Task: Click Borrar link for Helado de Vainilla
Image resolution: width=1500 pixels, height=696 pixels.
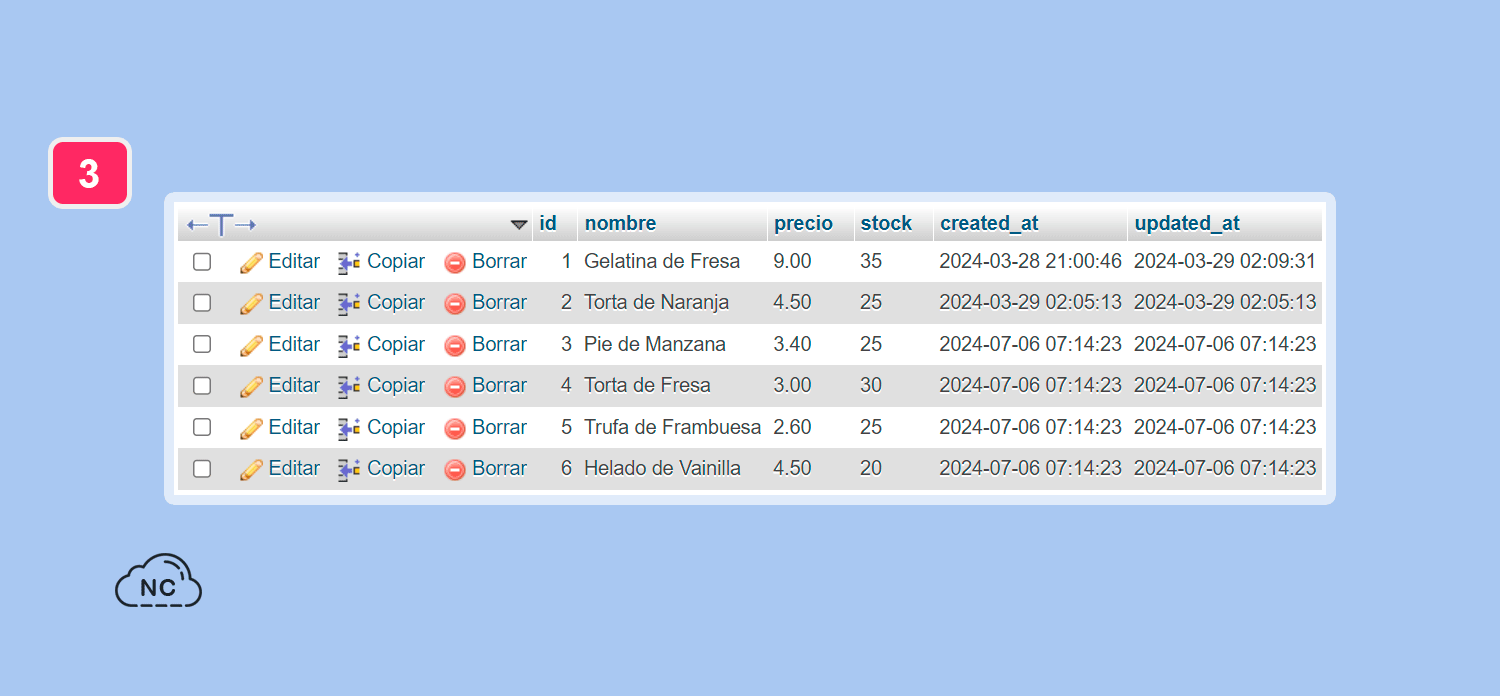Action: tap(500, 468)
